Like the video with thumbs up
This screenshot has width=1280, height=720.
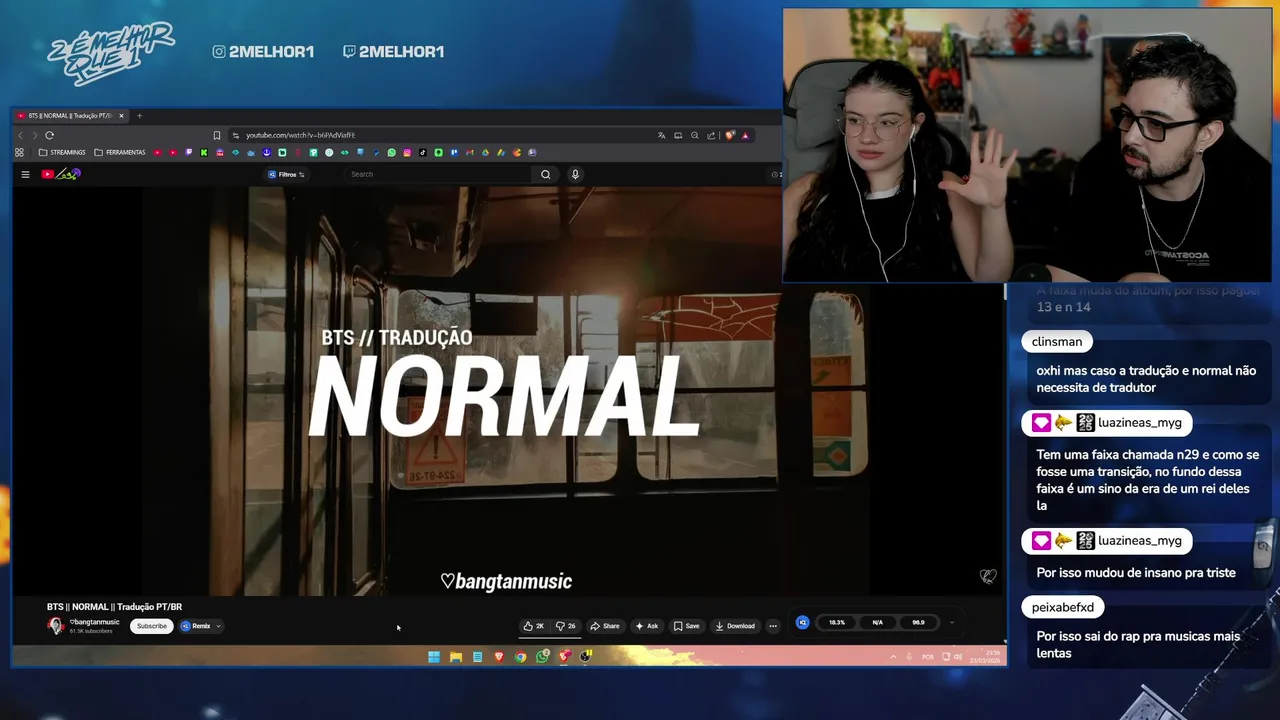click(x=534, y=626)
